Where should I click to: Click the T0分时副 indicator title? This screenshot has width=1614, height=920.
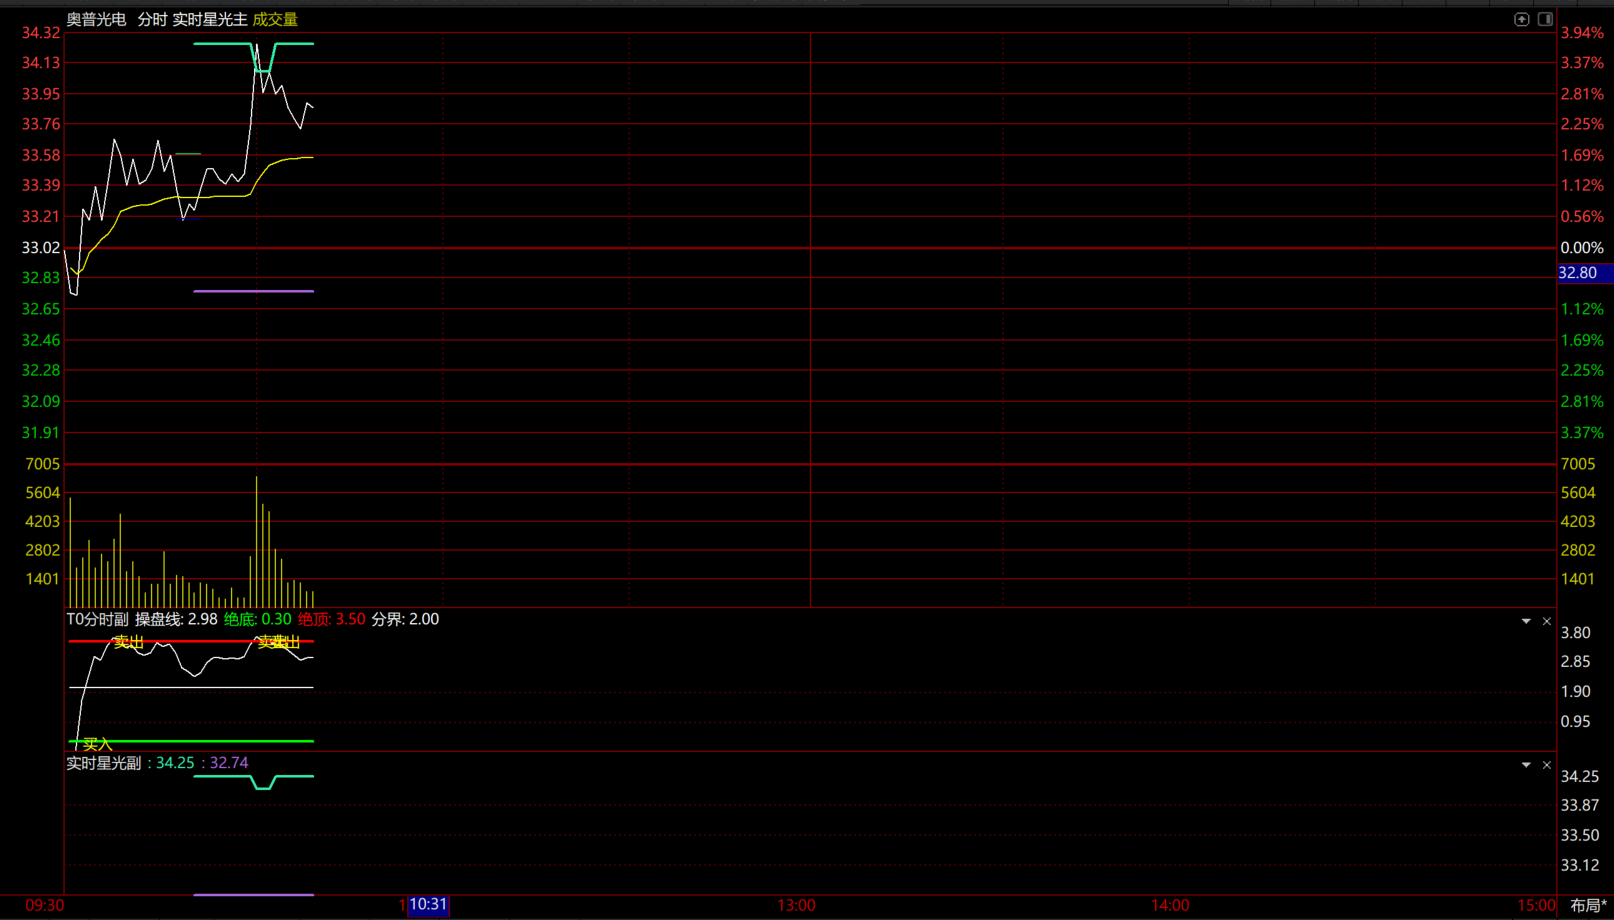click(x=98, y=619)
